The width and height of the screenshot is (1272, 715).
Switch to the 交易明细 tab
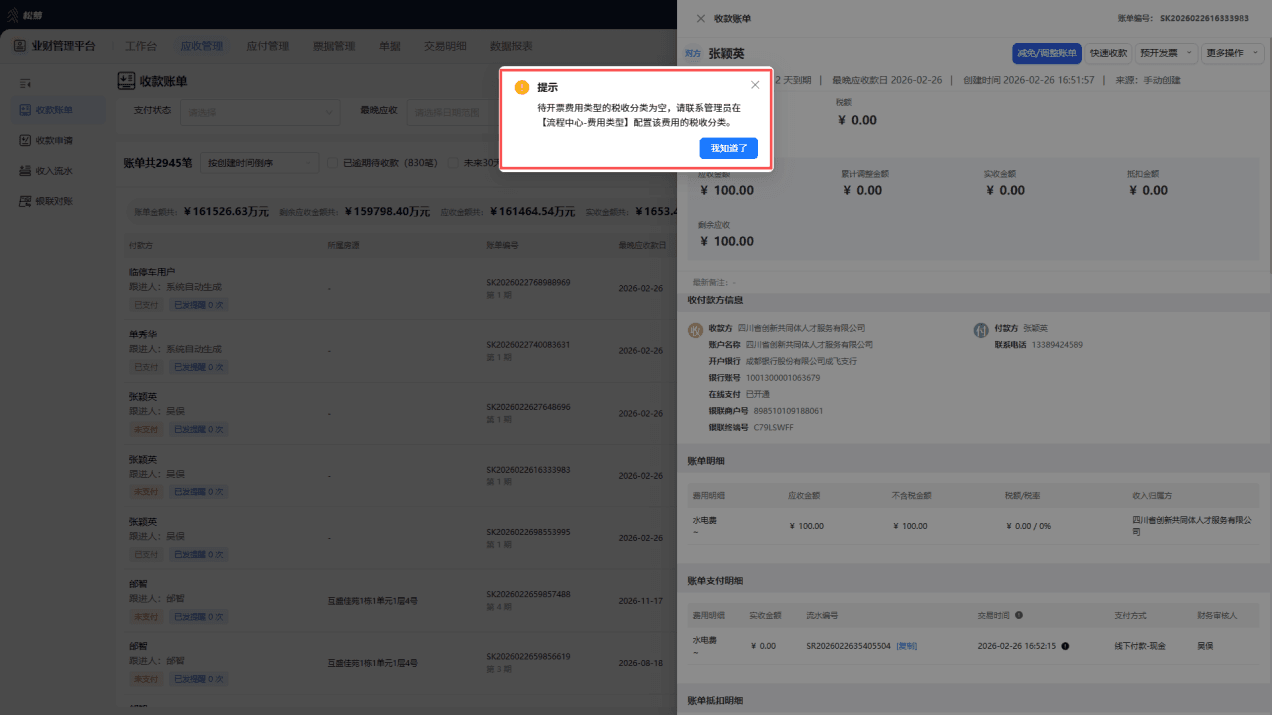(x=445, y=46)
